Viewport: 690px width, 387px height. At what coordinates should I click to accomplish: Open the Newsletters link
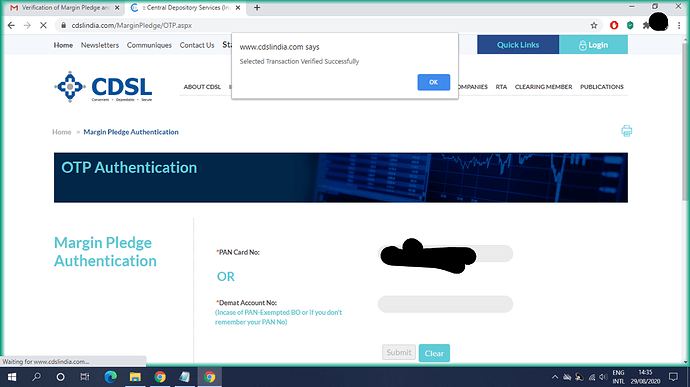tap(100, 45)
